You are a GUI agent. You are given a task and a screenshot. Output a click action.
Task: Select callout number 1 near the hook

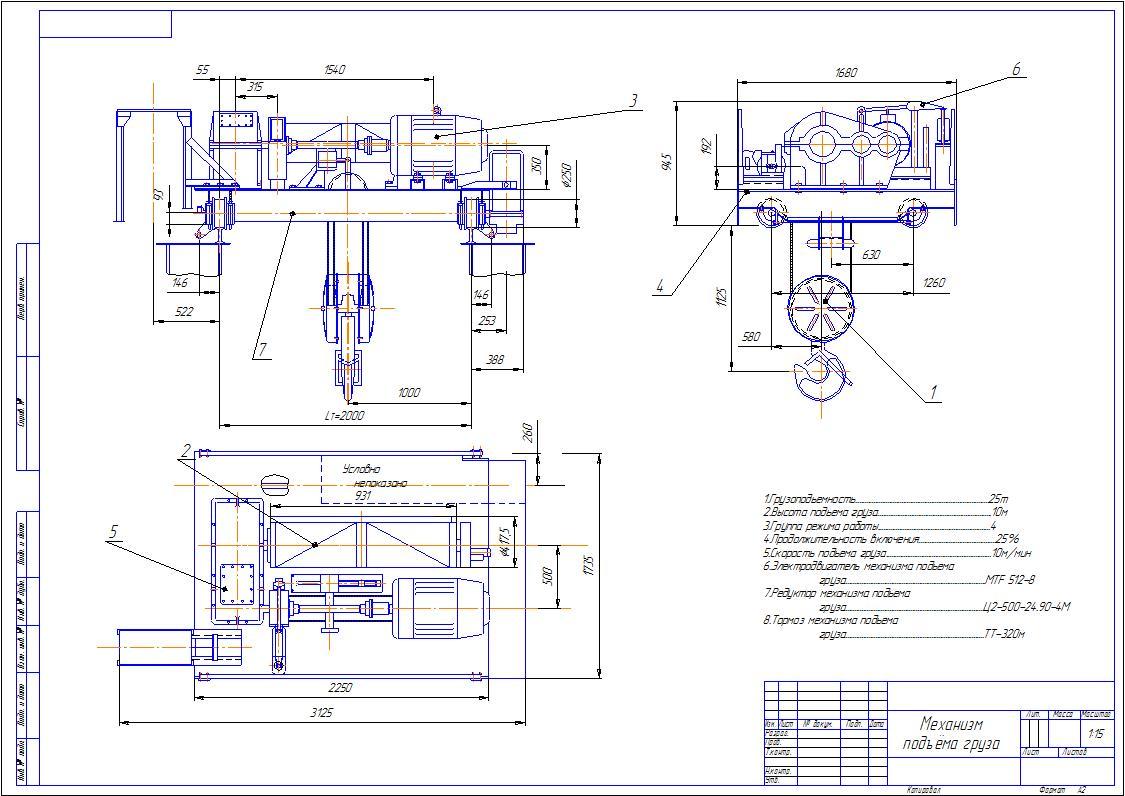tap(933, 393)
